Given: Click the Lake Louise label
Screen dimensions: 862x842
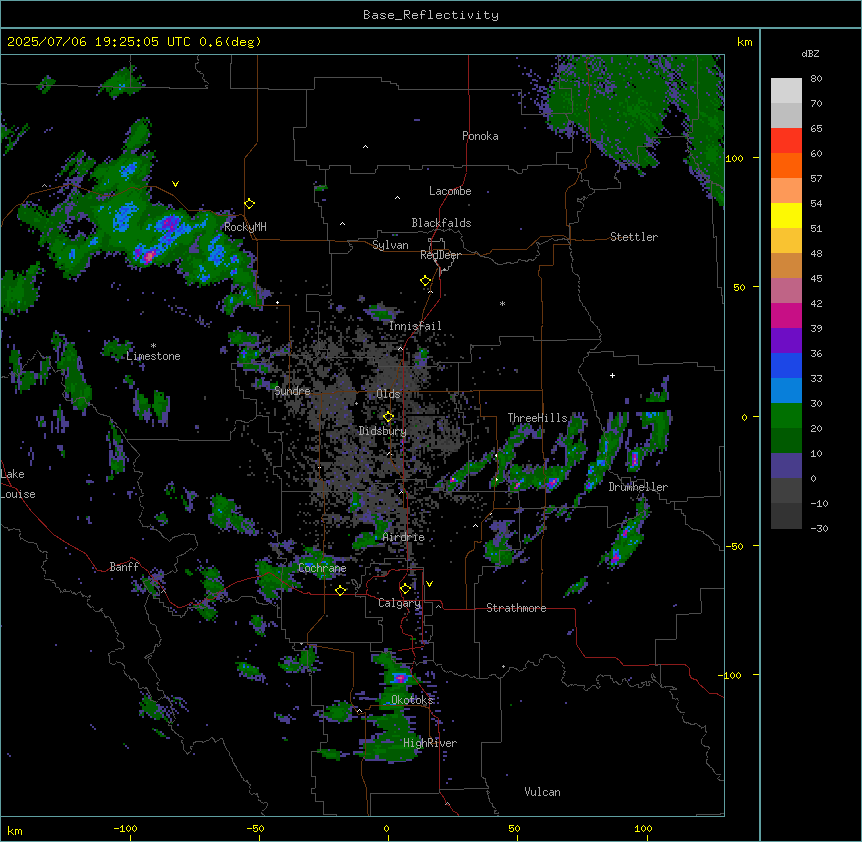Looking at the screenshot, I should [x=18, y=484].
